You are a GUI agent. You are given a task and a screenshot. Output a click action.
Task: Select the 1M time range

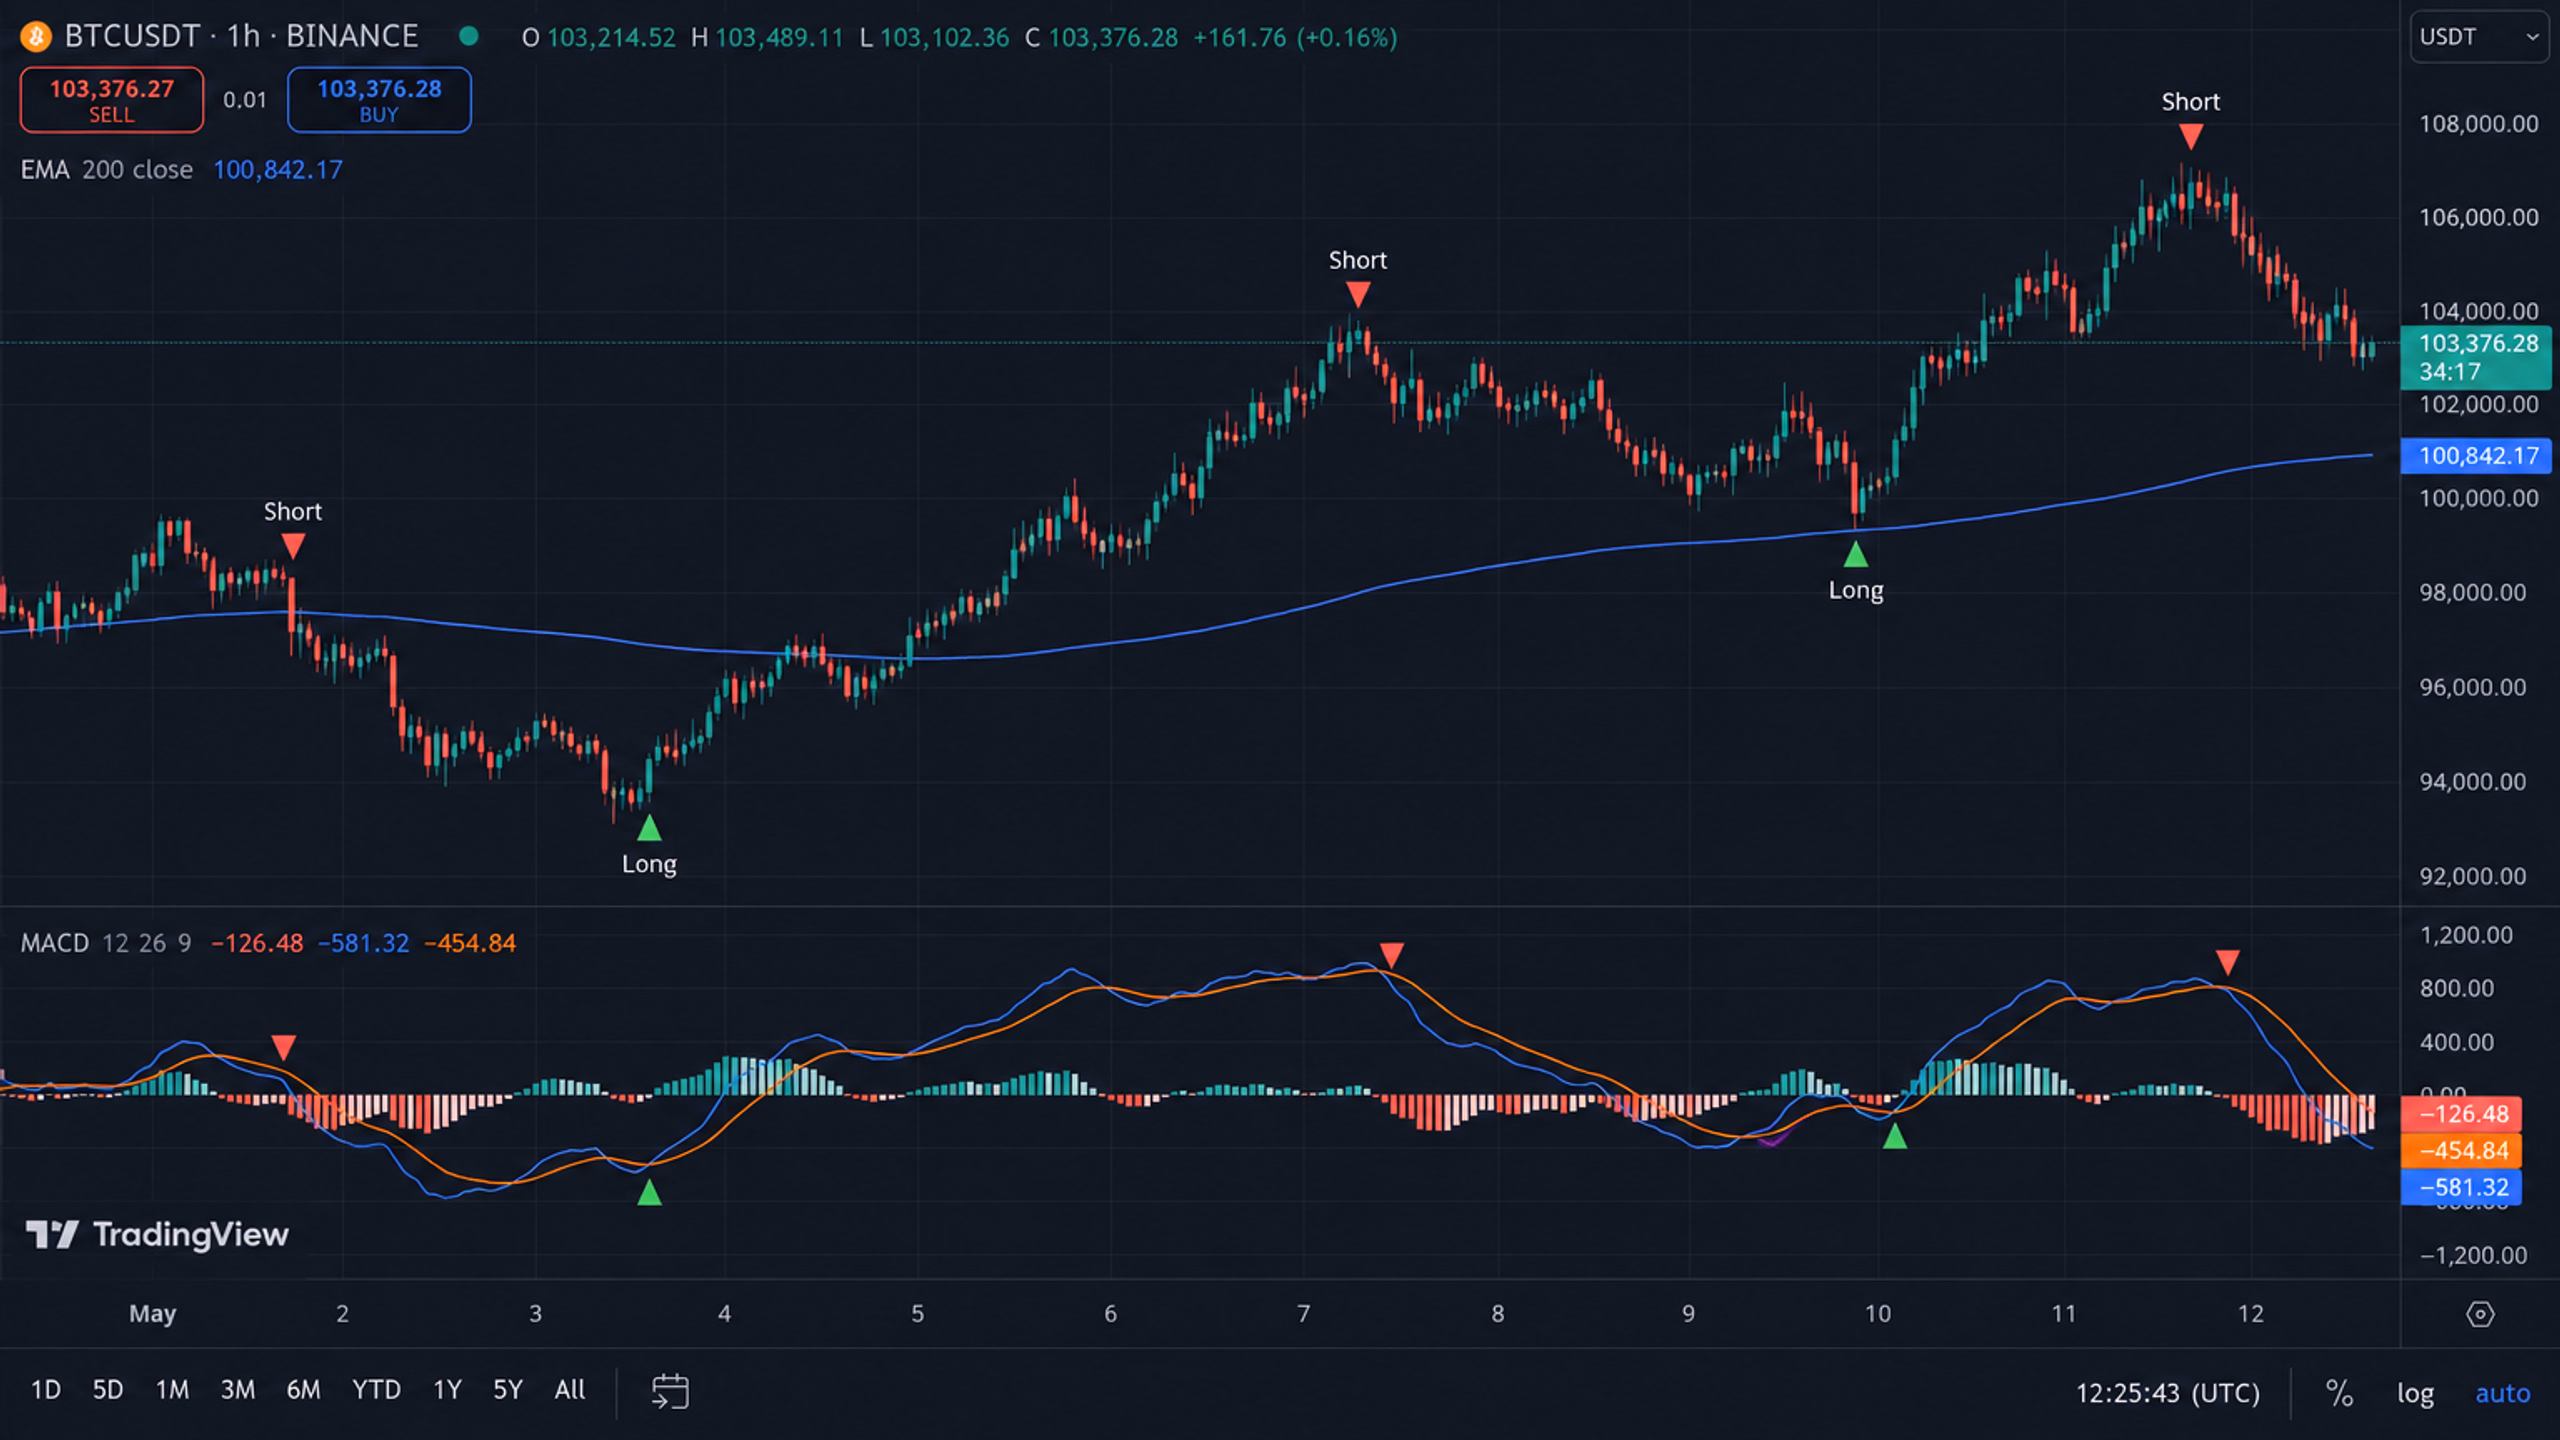tap(172, 1390)
